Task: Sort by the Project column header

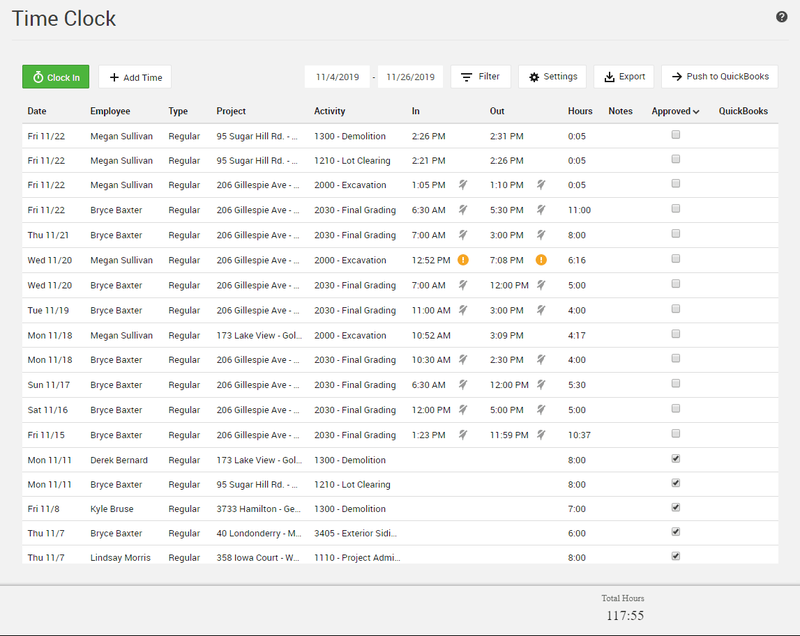Action: (x=231, y=111)
